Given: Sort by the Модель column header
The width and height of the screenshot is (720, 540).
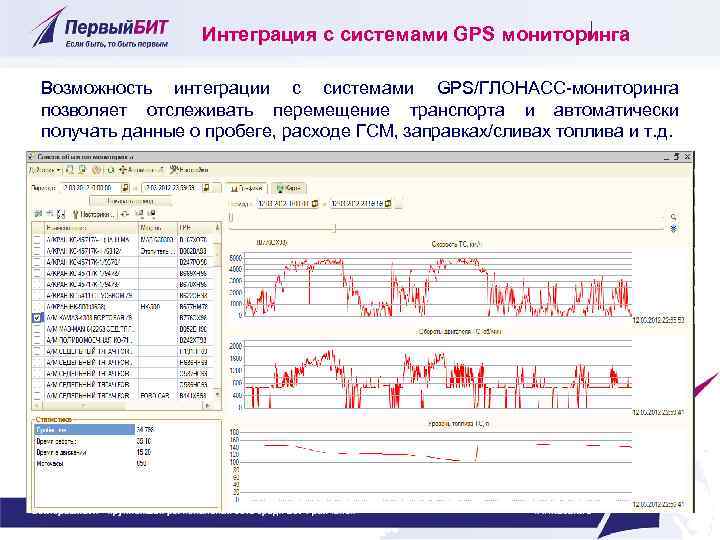Looking at the screenshot, I should 158,228.
